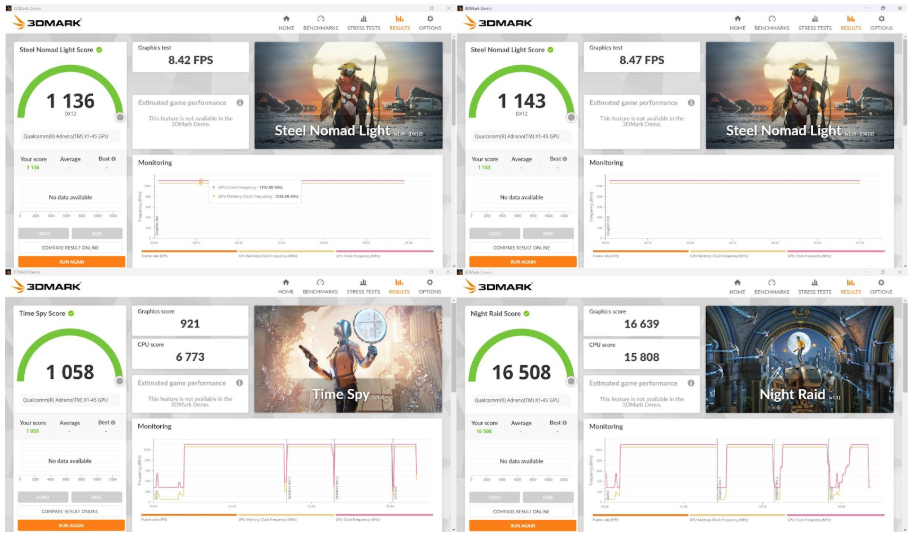Click COMPARE RESULT ONLINE in the 1 143 window
Screen dimensions: 918x538
pos(522,248)
